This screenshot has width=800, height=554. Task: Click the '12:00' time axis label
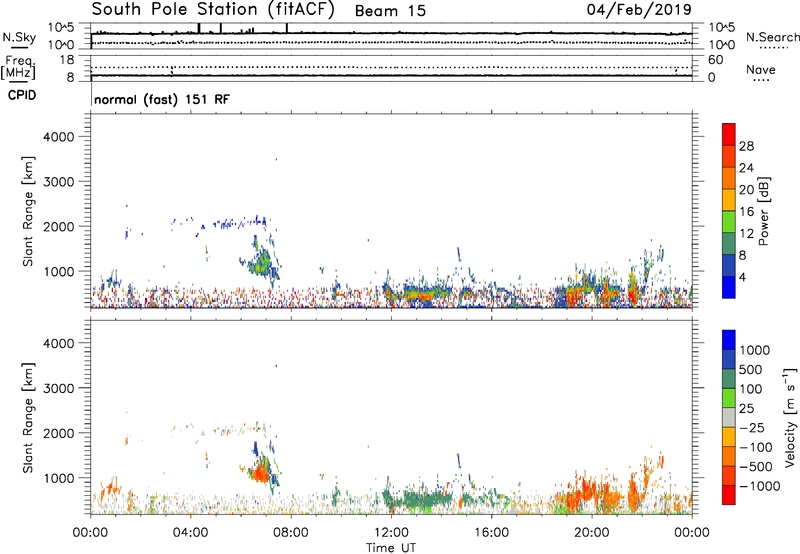[391, 533]
